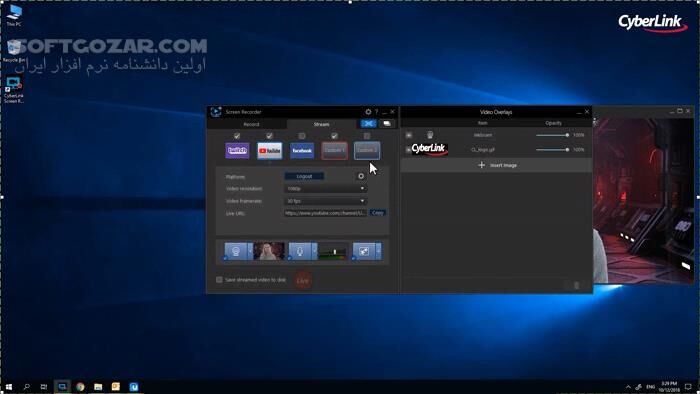Click the CyberLink logo overlay thumbnail

(429, 149)
